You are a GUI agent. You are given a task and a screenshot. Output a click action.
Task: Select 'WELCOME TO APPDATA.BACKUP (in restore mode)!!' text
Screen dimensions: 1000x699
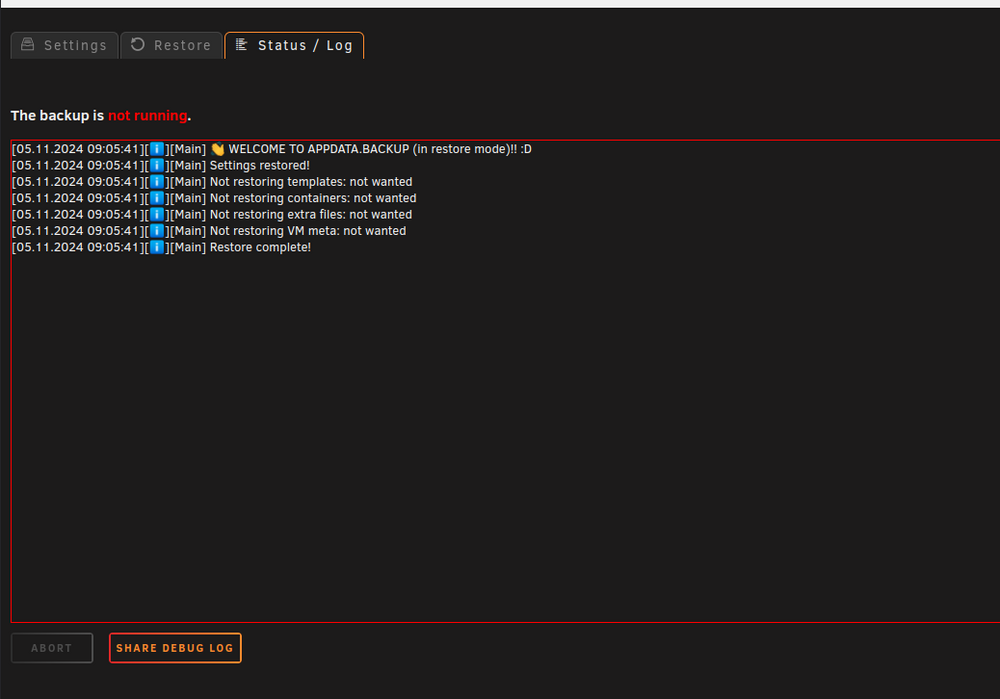372,149
